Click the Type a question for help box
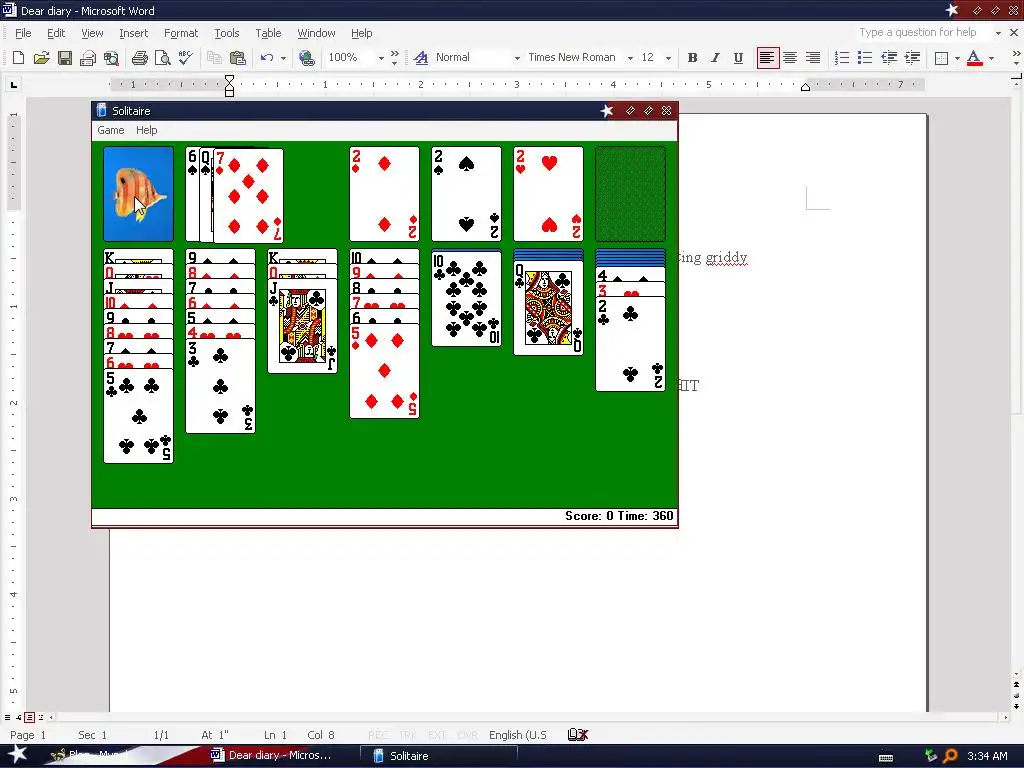This screenshot has width=1024, height=768. [924, 33]
